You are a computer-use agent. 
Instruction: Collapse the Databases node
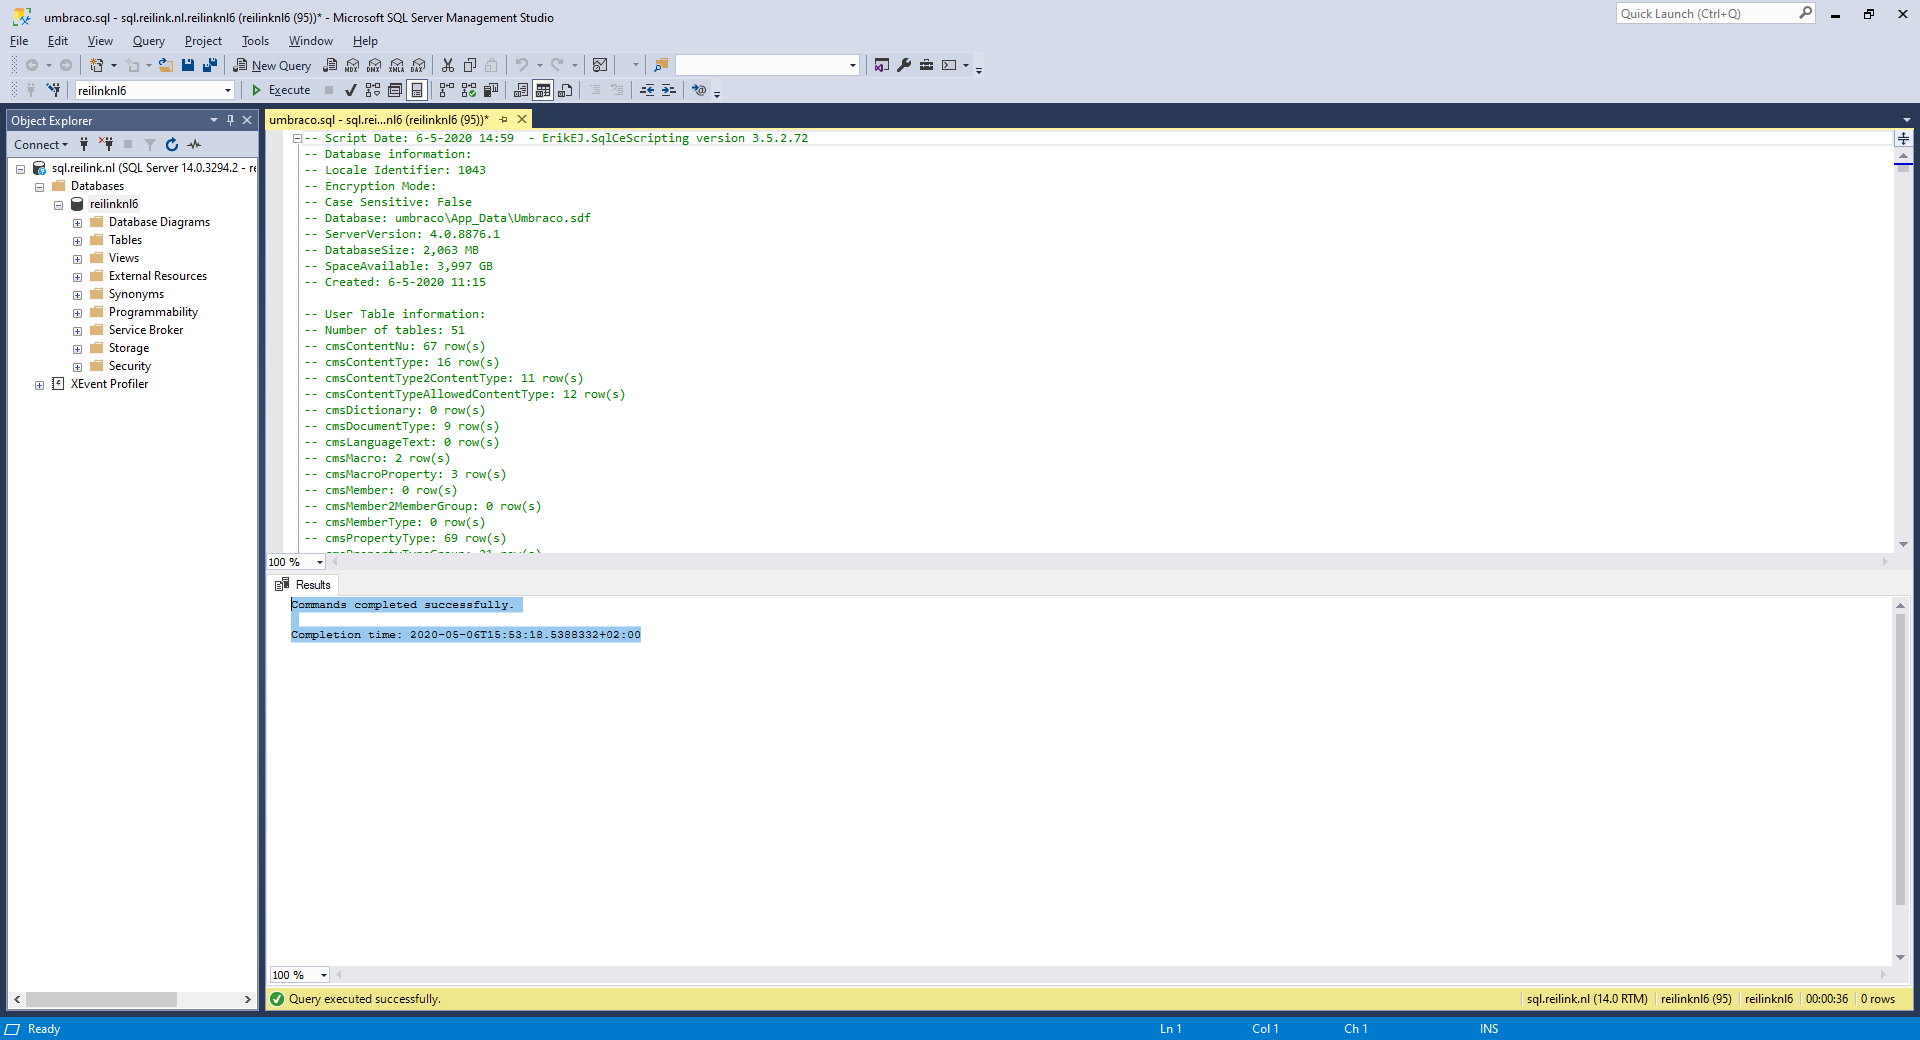39,187
